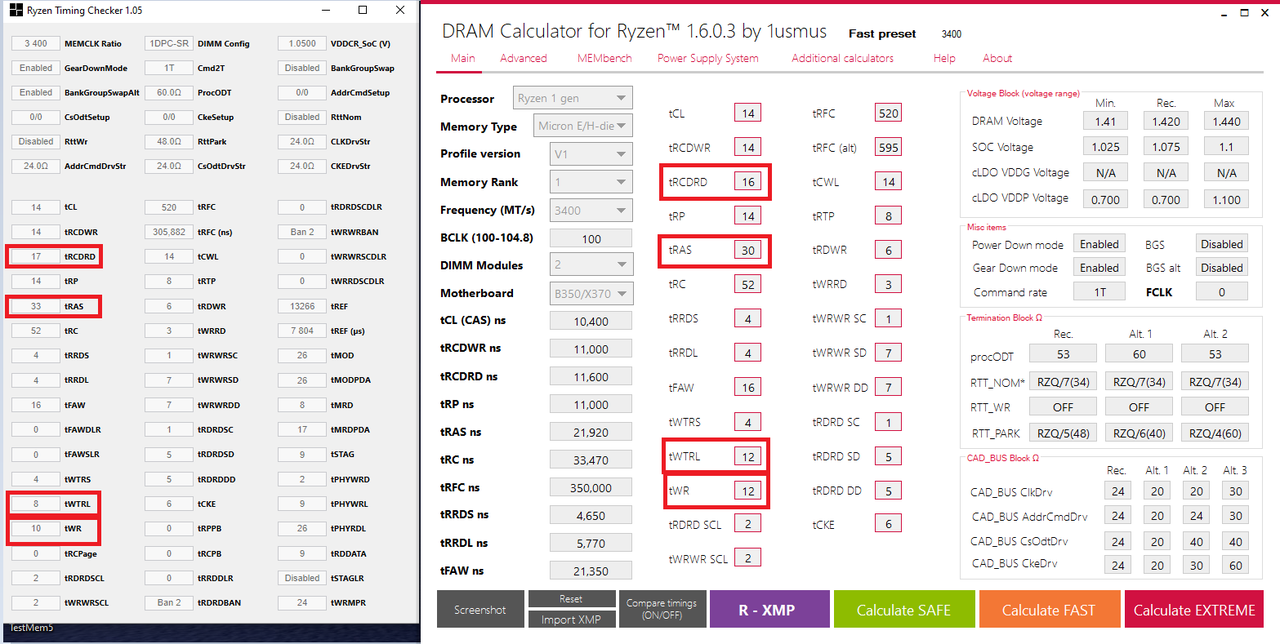Click tWR value 10 in Timing Checker

coord(36,528)
